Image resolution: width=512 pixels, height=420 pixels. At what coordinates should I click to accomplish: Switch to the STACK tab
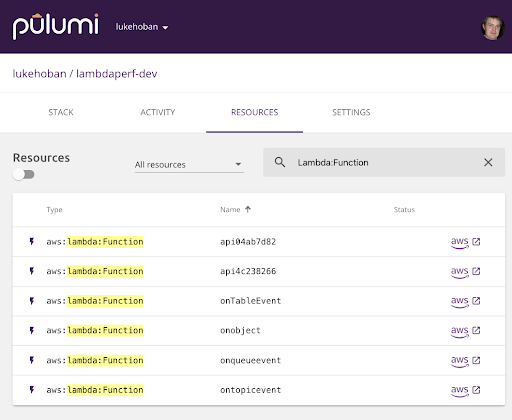coord(61,112)
